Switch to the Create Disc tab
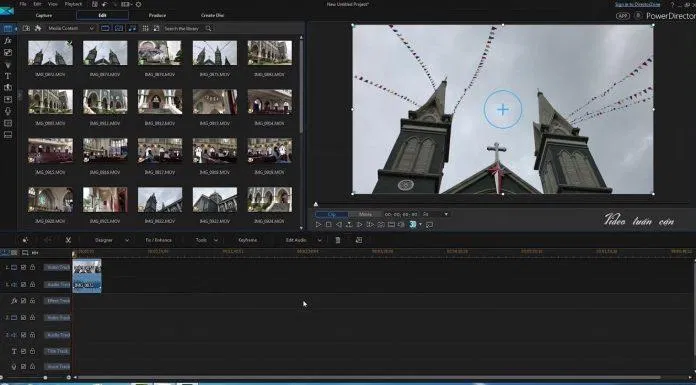Viewport: 696px width, 385px height. [212, 15]
